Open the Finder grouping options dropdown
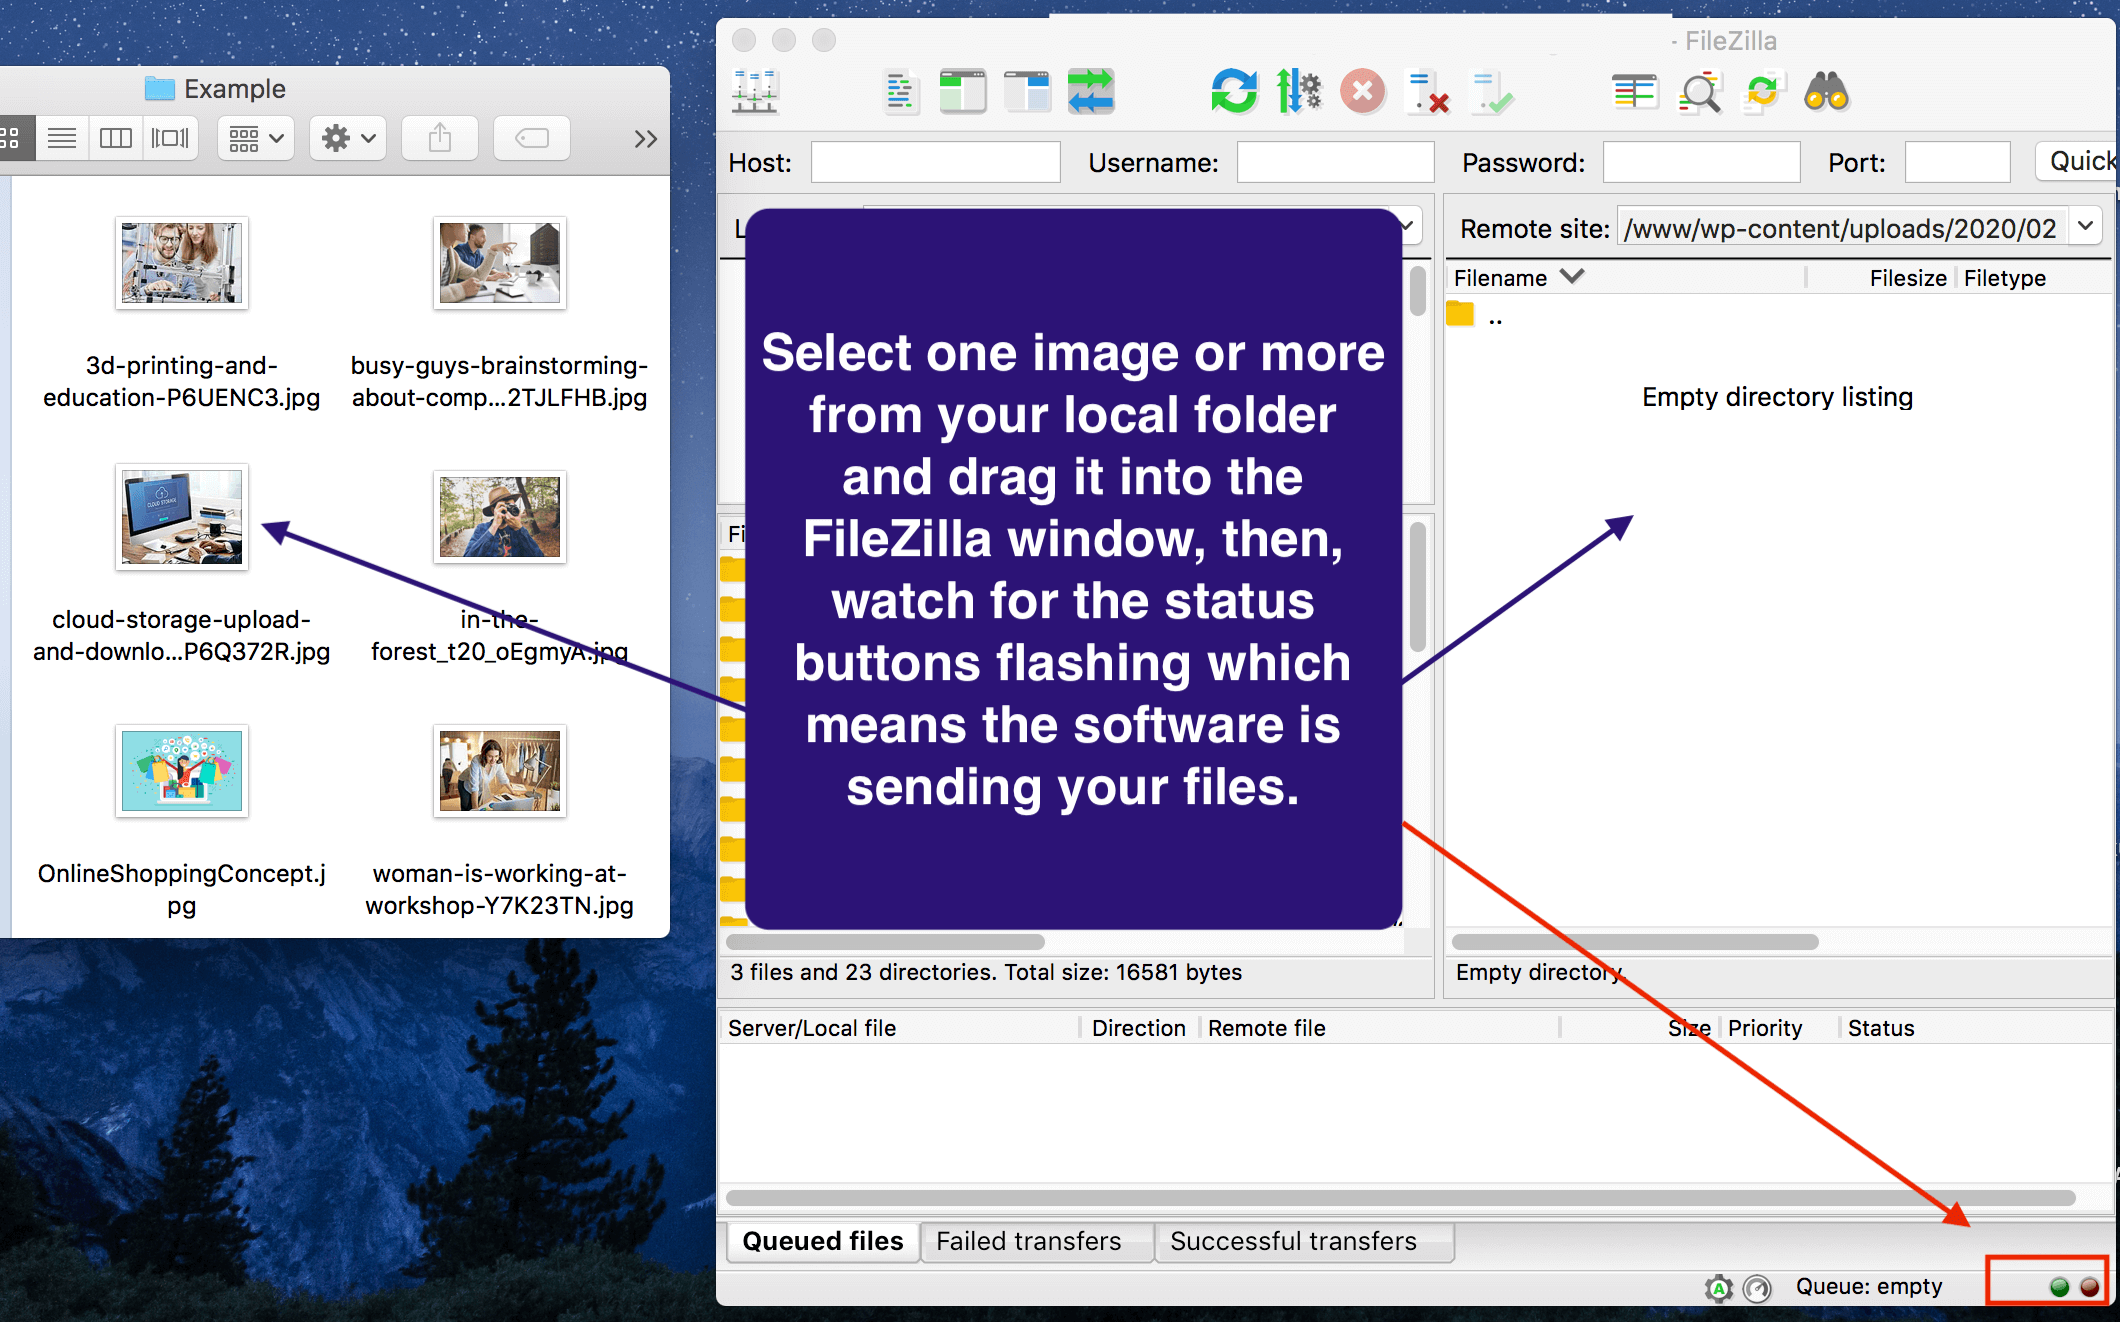Image resolution: width=2120 pixels, height=1322 pixels. (x=255, y=138)
